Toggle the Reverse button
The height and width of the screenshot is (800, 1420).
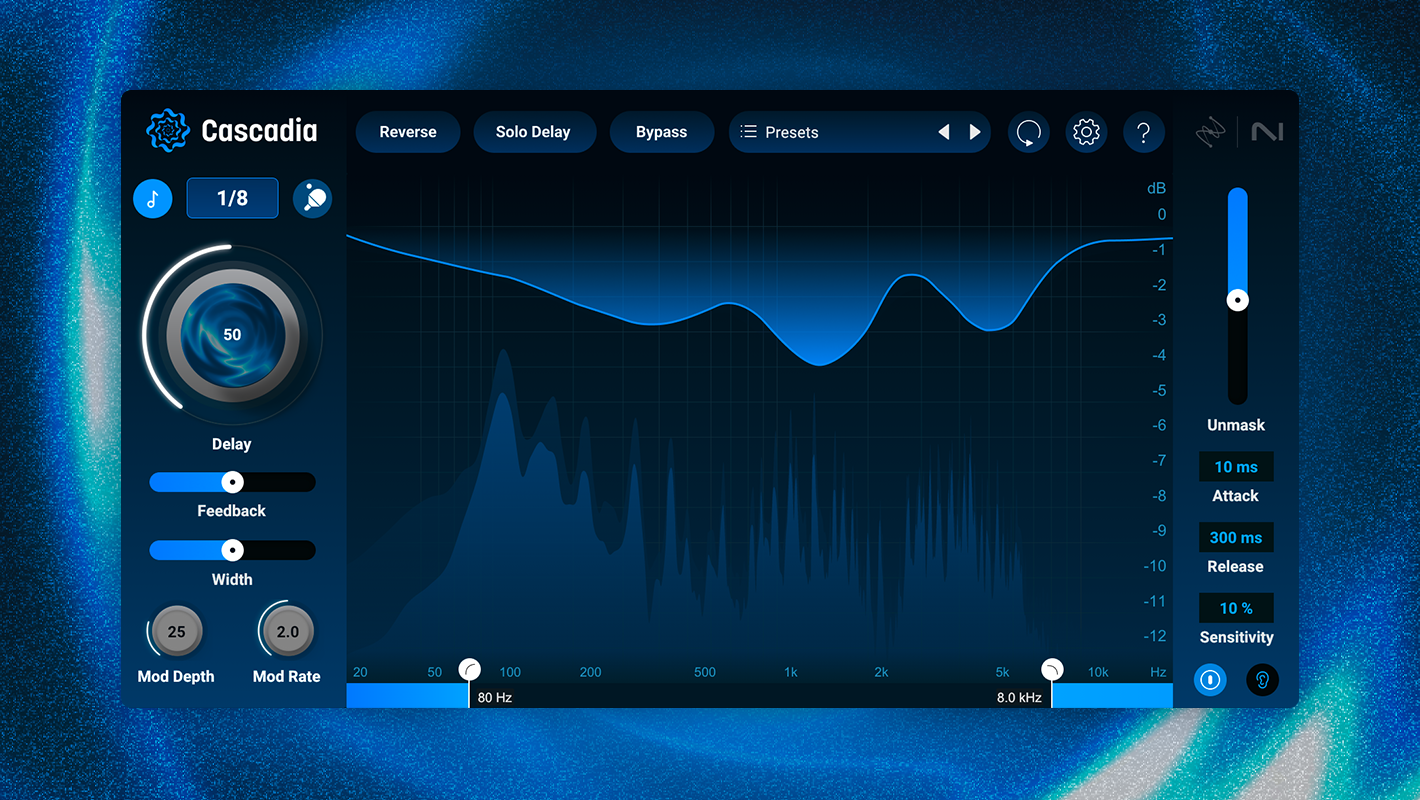[x=408, y=132]
